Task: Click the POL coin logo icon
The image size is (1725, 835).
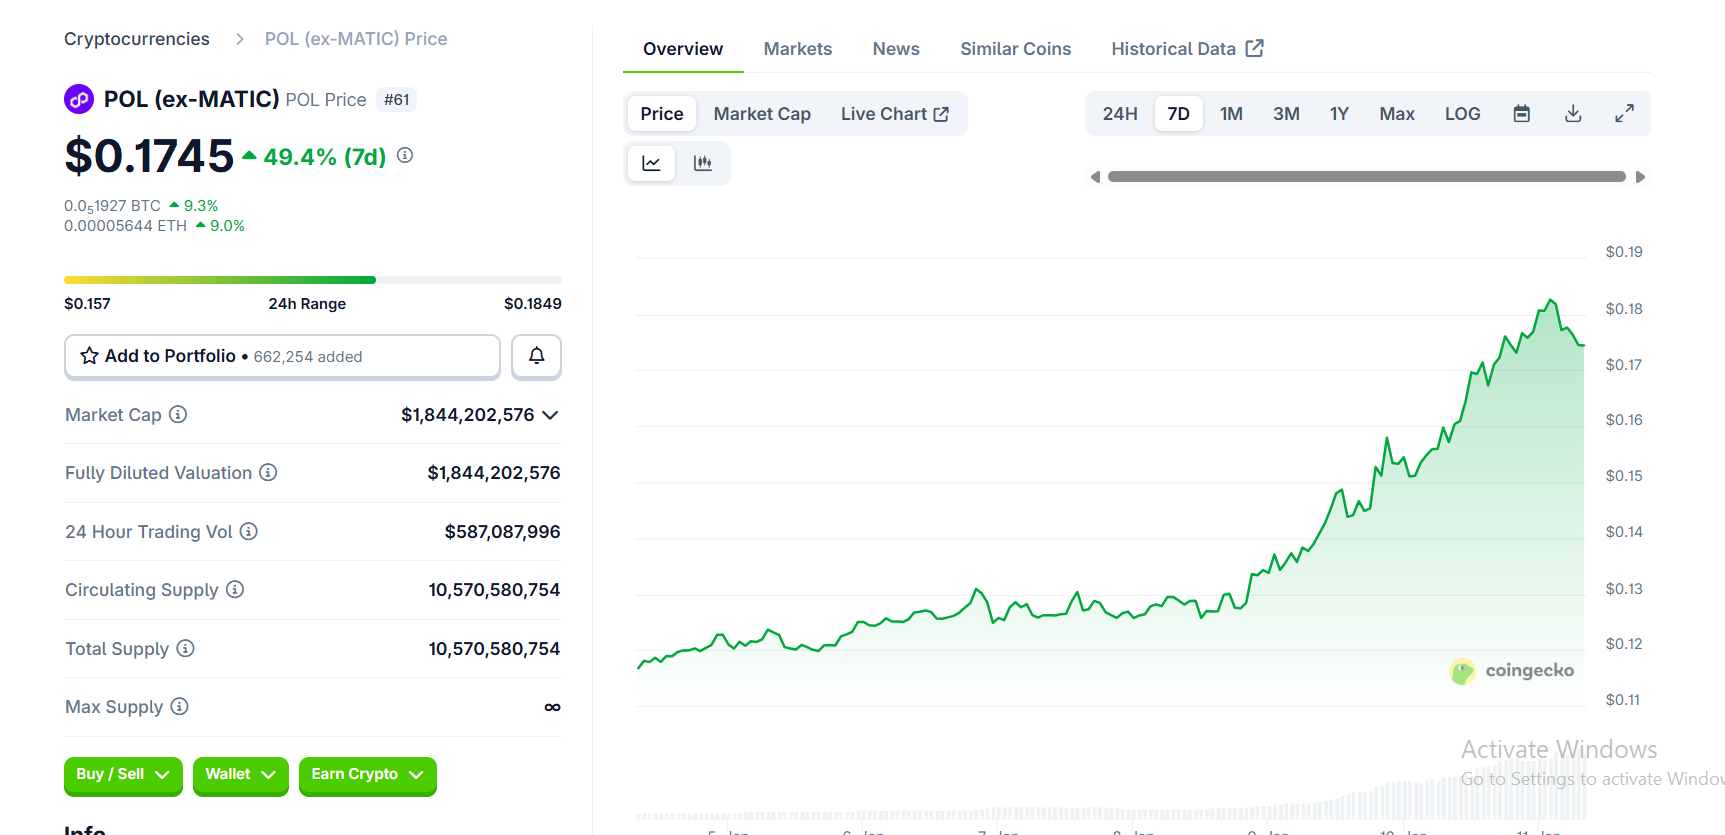Action: [79, 99]
